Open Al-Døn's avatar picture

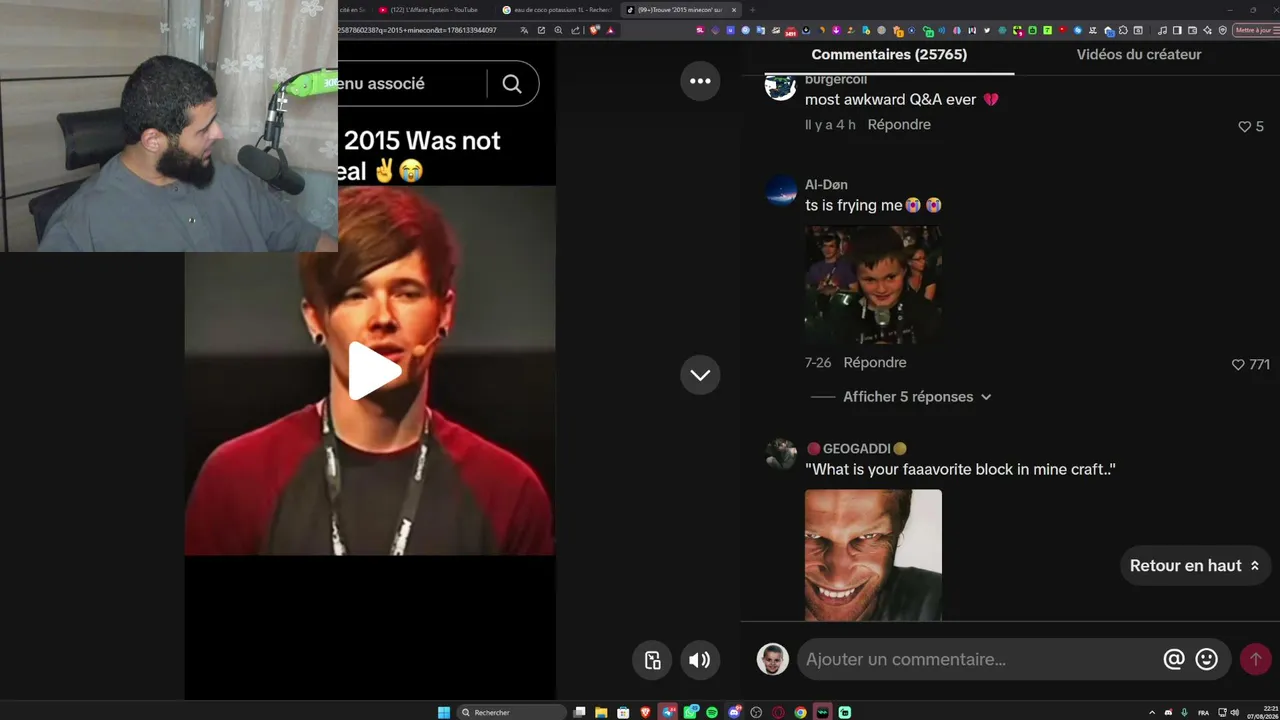[781, 190]
